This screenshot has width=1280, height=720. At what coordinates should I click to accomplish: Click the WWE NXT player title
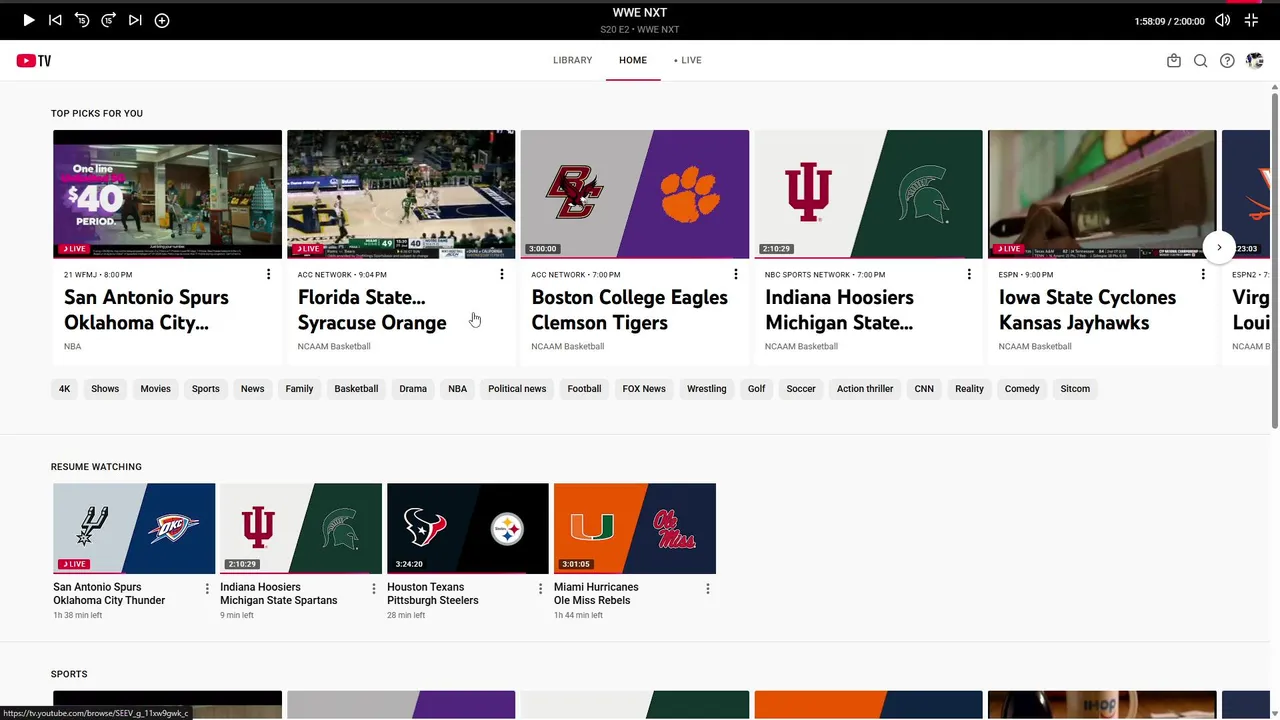point(640,13)
